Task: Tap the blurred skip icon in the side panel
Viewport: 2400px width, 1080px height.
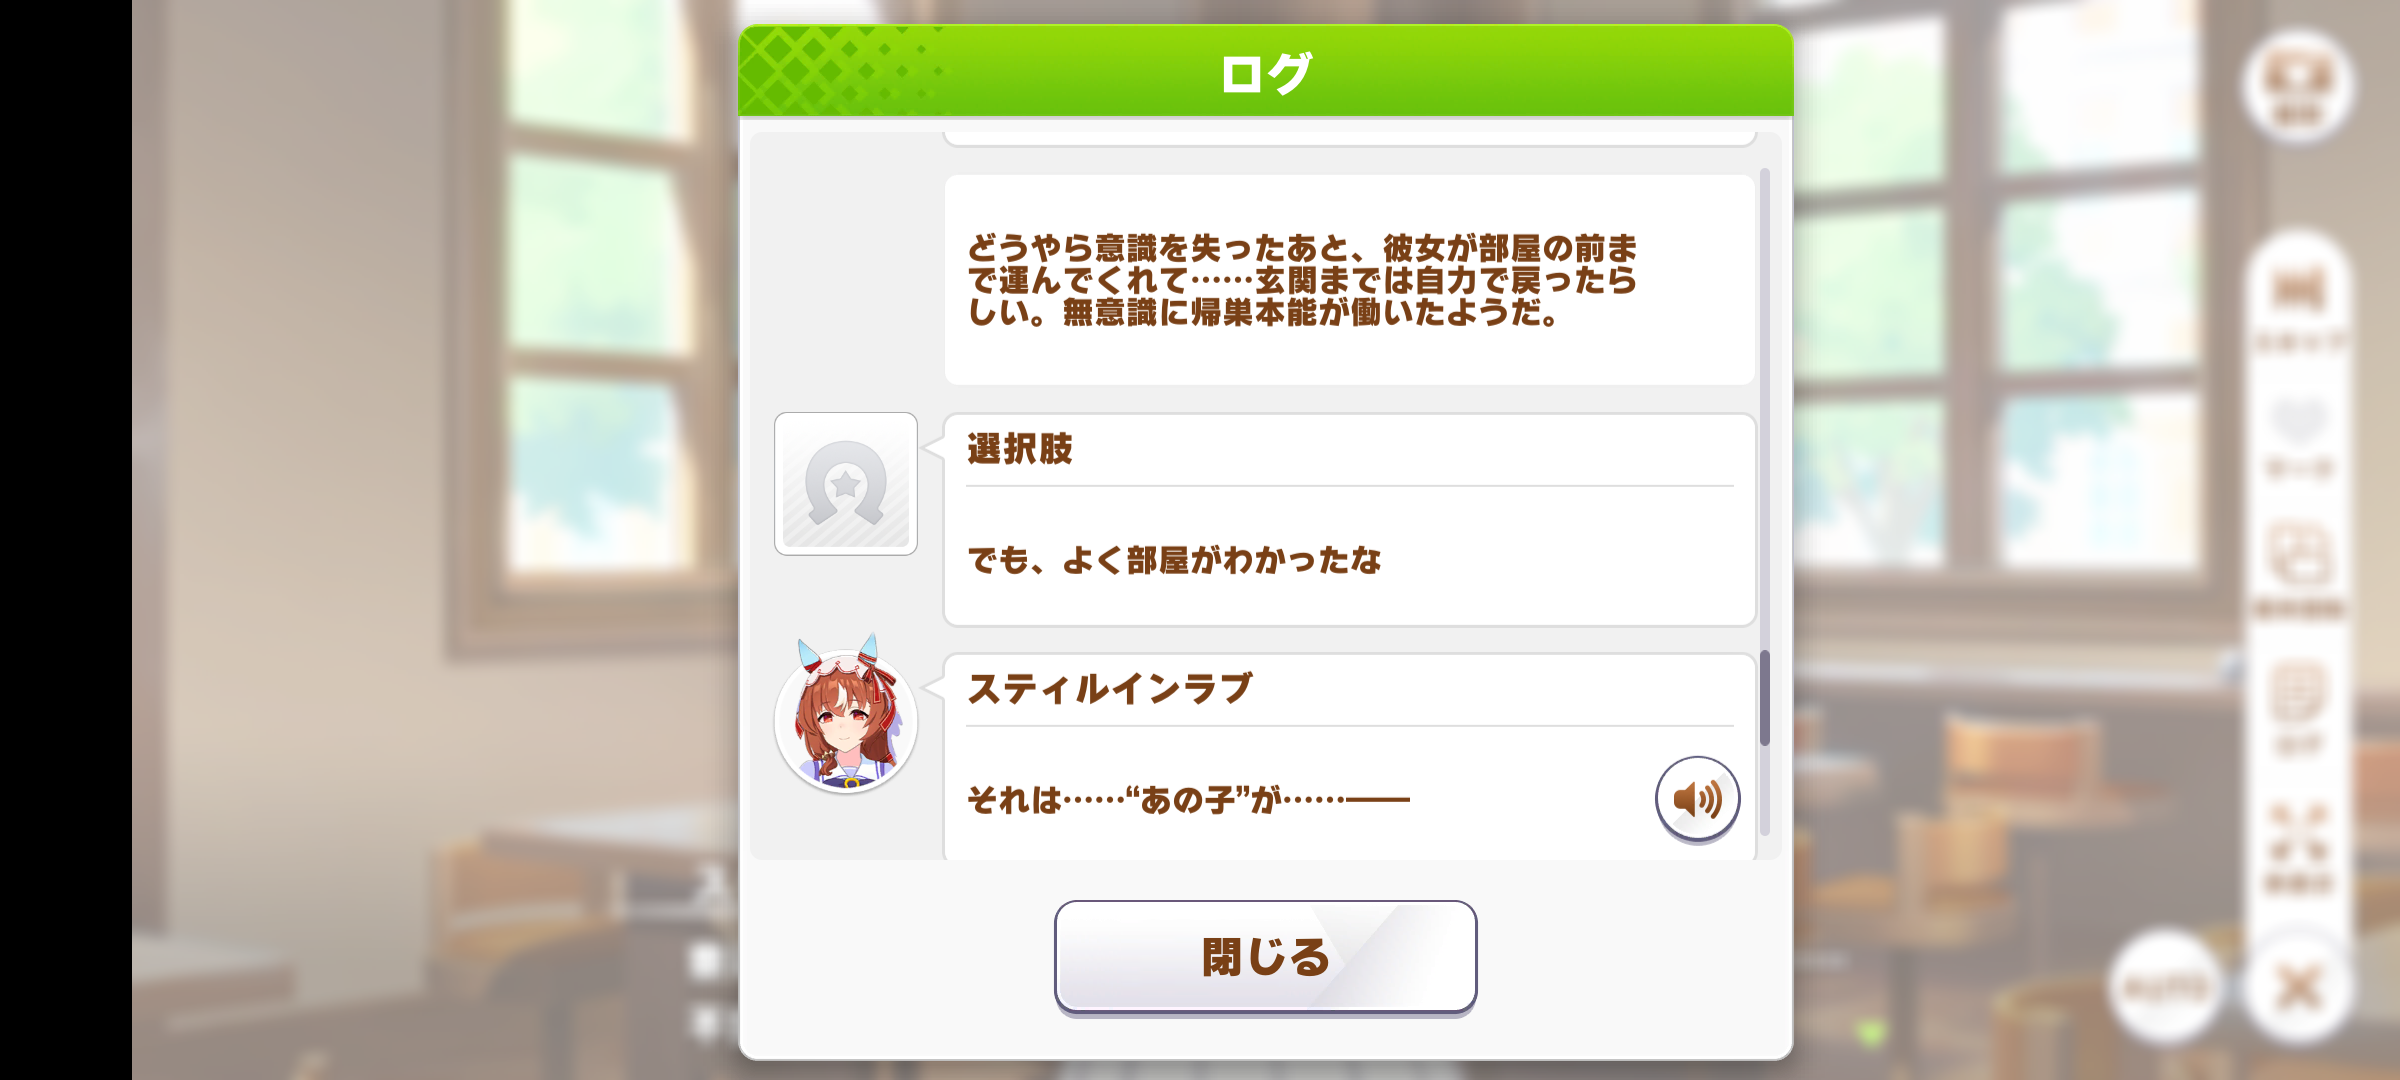Action: click(x=2299, y=305)
